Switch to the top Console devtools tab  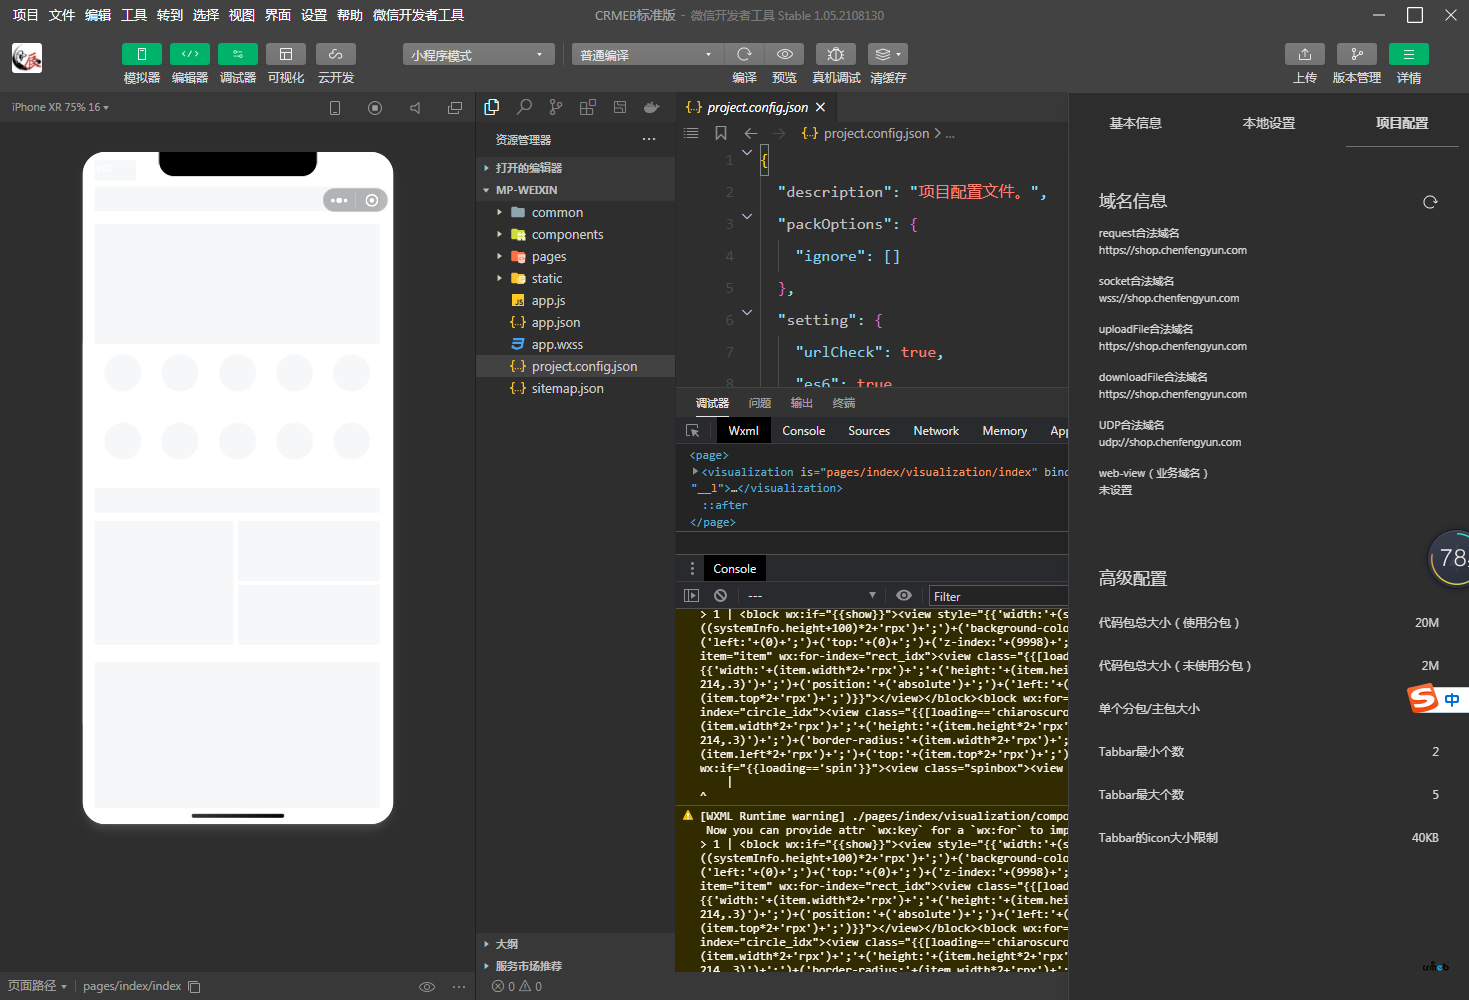coord(804,431)
